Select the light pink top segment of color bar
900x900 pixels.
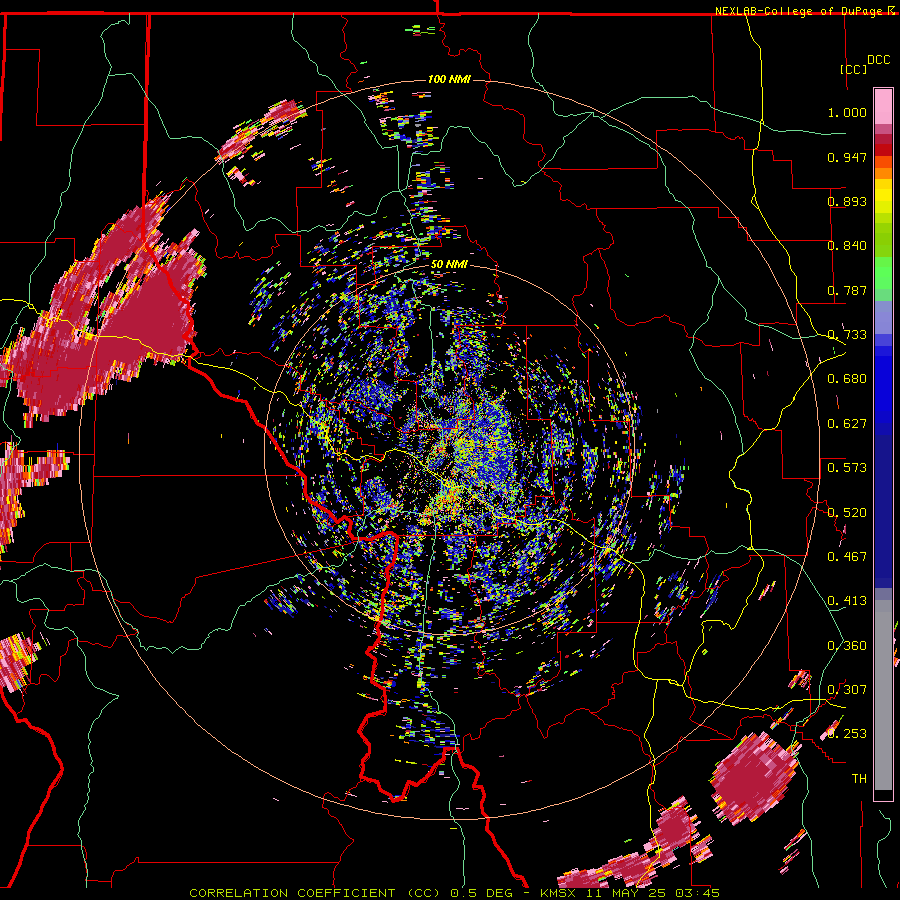(x=883, y=106)
